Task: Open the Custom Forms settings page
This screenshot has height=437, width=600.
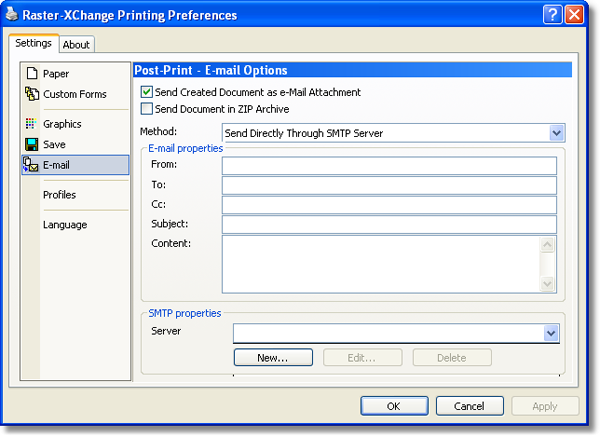Action: pyautogui.click(x=75, y=94)
